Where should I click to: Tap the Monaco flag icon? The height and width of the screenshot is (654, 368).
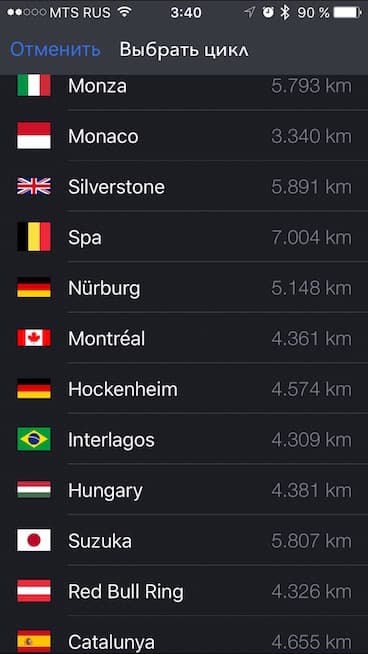[x=34, y=136]
